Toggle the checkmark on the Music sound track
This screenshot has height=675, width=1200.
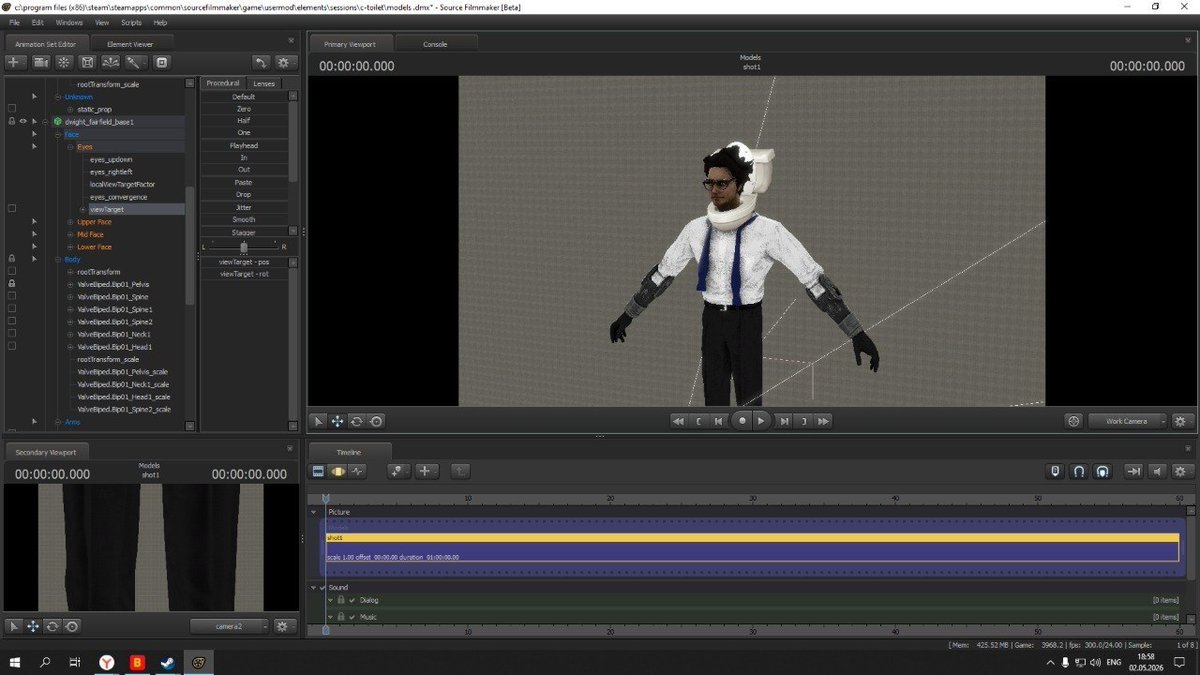pyautogui.click(x=352, y=617)
